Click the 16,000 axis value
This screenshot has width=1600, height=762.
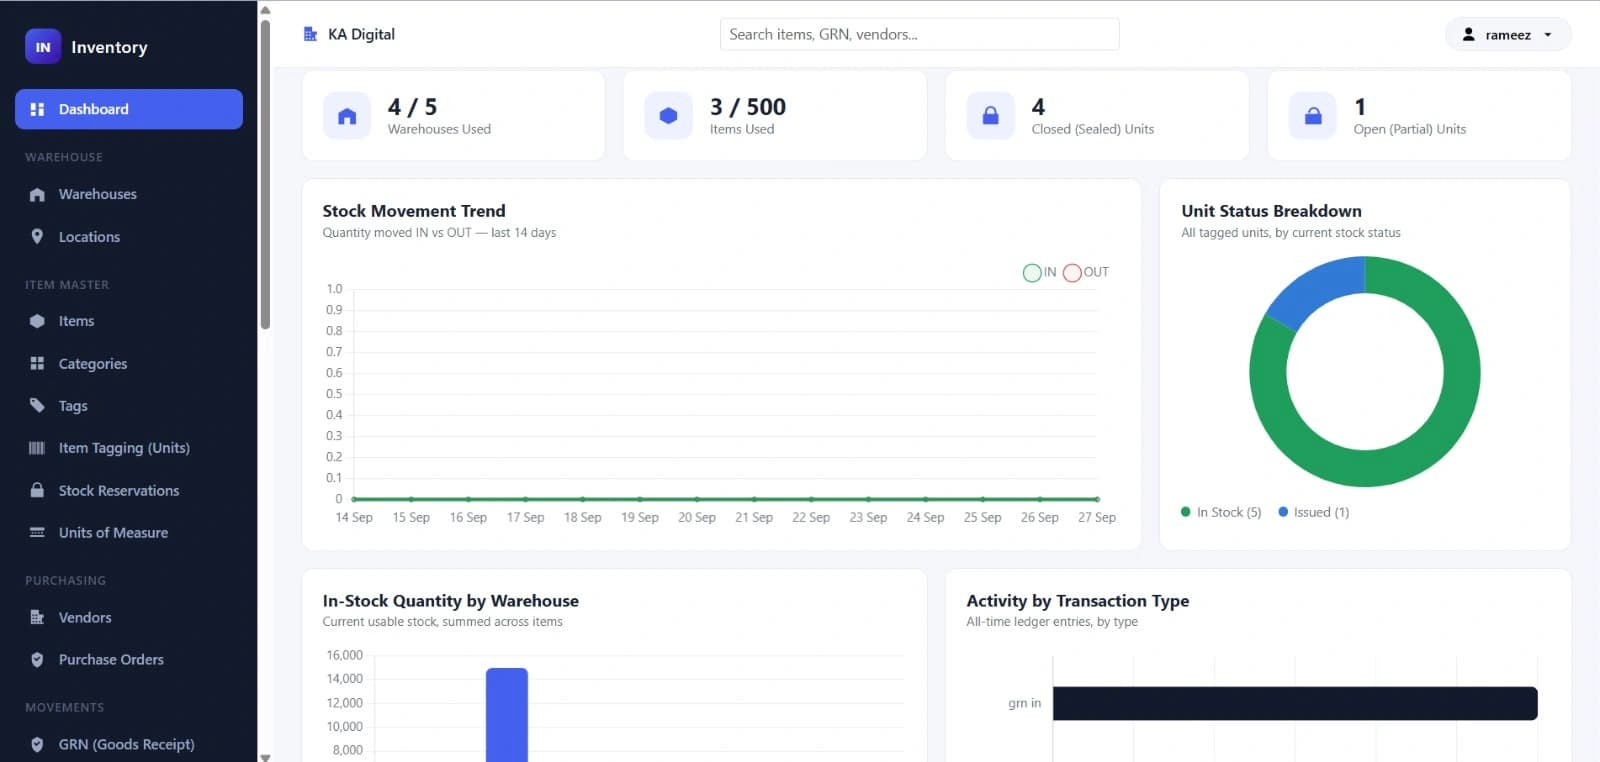[345, 656]
